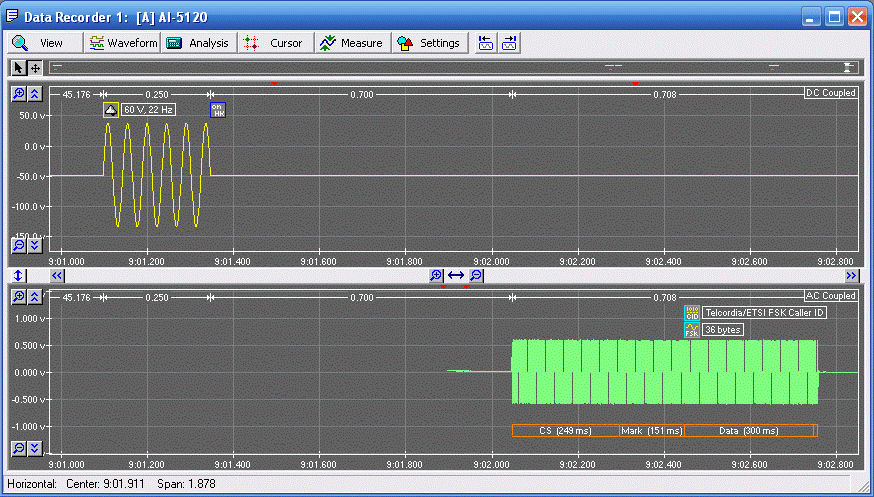Viewport: 874px width, 497px height.
Task: Toggle vertical resize between the two channels
Action: point(19,275)
